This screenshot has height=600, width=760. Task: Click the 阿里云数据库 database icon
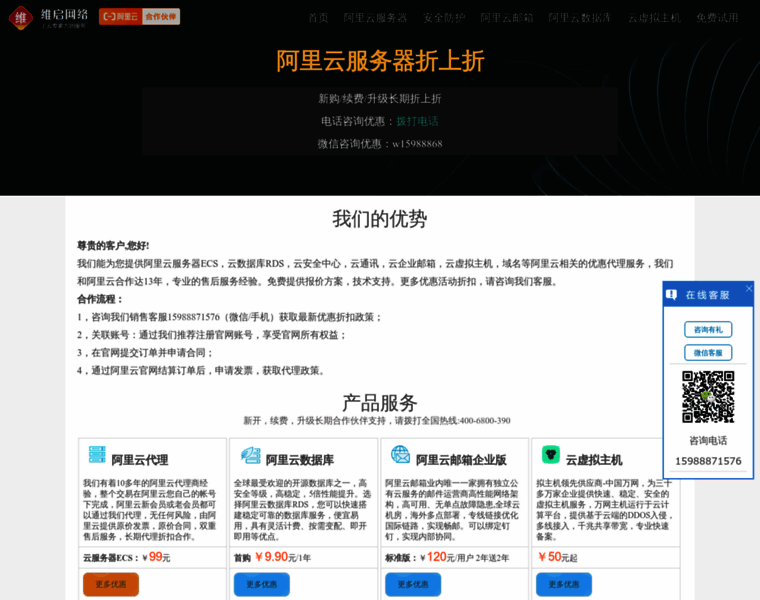[251, 455]
